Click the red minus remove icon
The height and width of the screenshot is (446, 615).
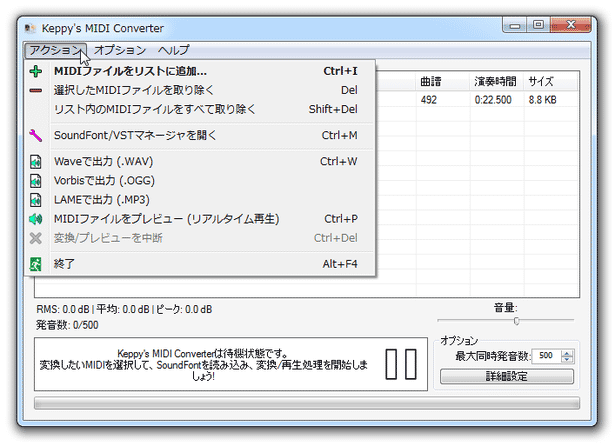[x=36, y=91]
